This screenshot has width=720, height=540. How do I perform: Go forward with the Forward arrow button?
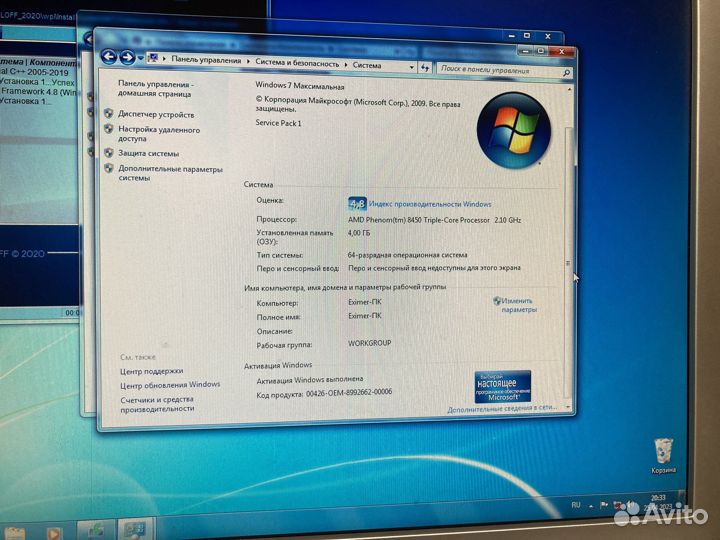127,57
